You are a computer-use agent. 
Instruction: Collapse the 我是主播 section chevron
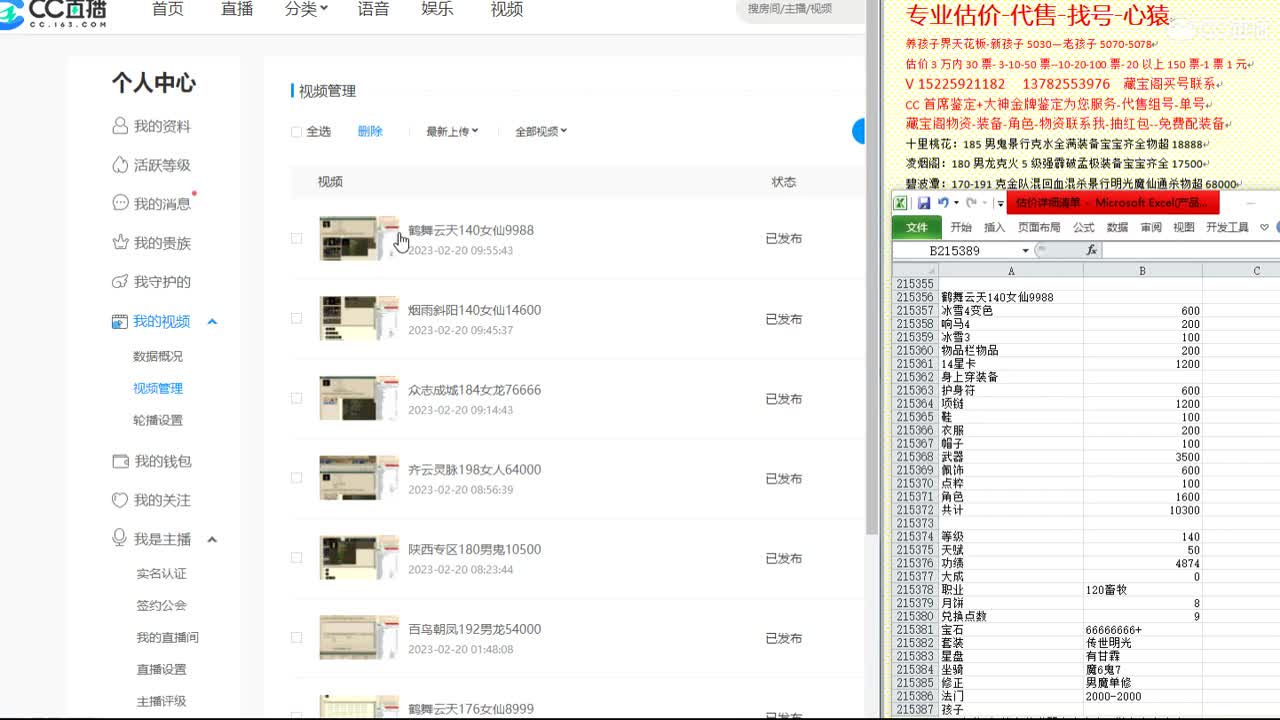212,540
